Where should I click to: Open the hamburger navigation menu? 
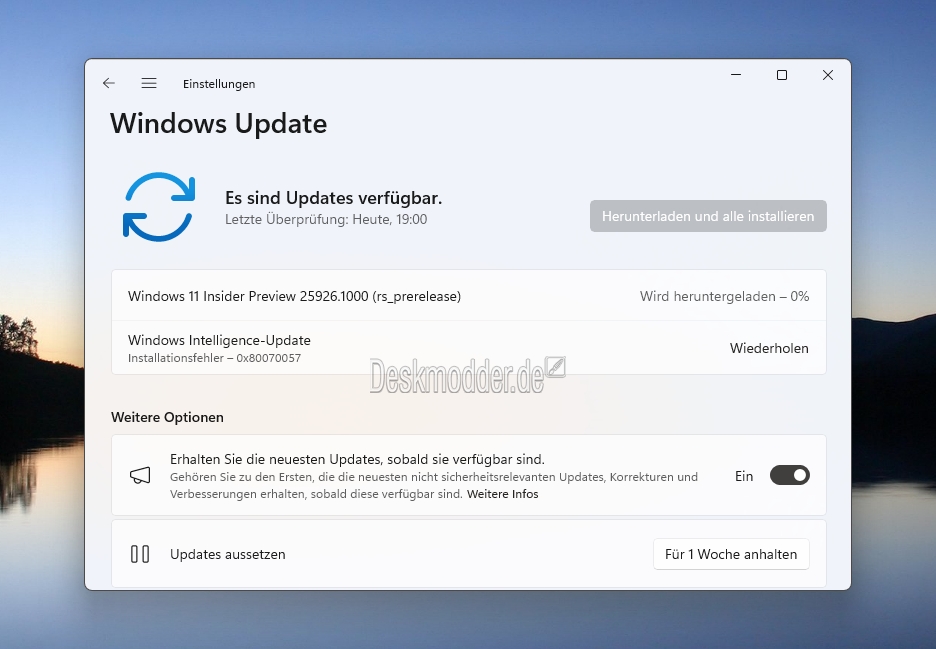click(149, 83)
